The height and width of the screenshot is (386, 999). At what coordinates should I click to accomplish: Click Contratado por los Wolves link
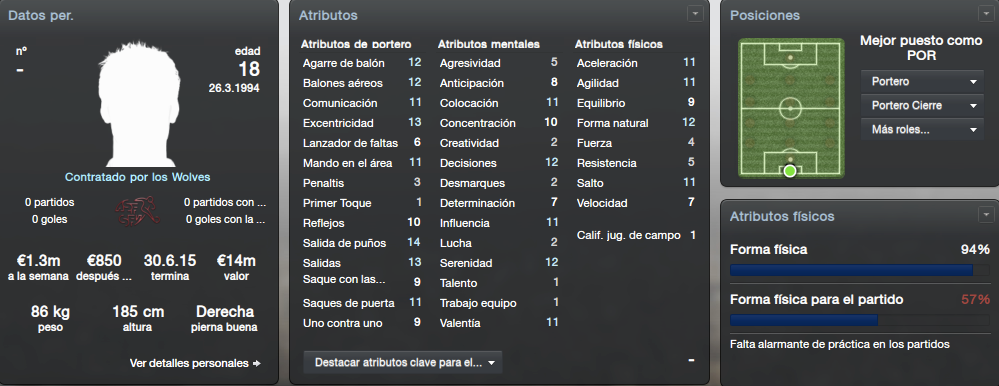pyautogui.click(x=138, y=177)
